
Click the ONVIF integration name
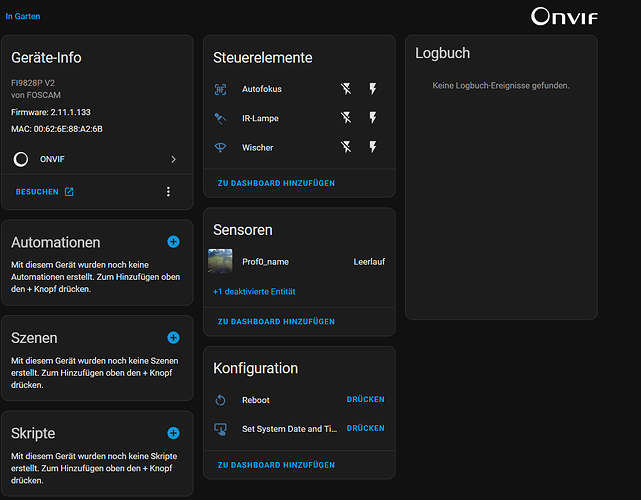[x=52, y=159]
